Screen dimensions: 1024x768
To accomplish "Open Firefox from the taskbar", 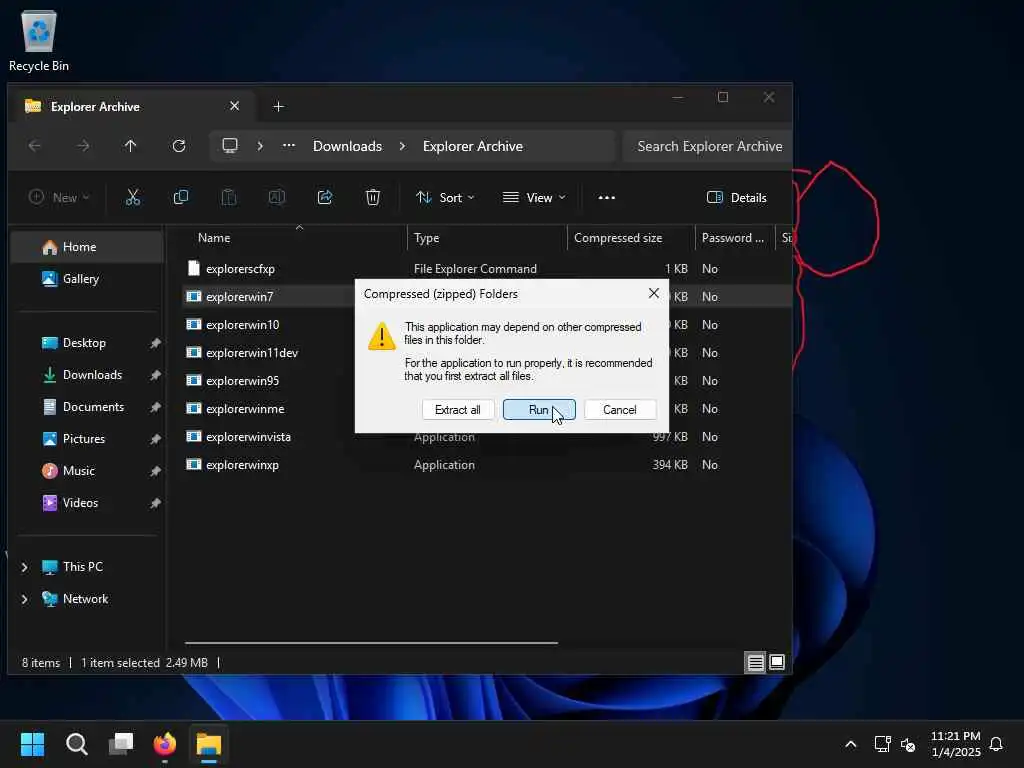I will [165, 744].
